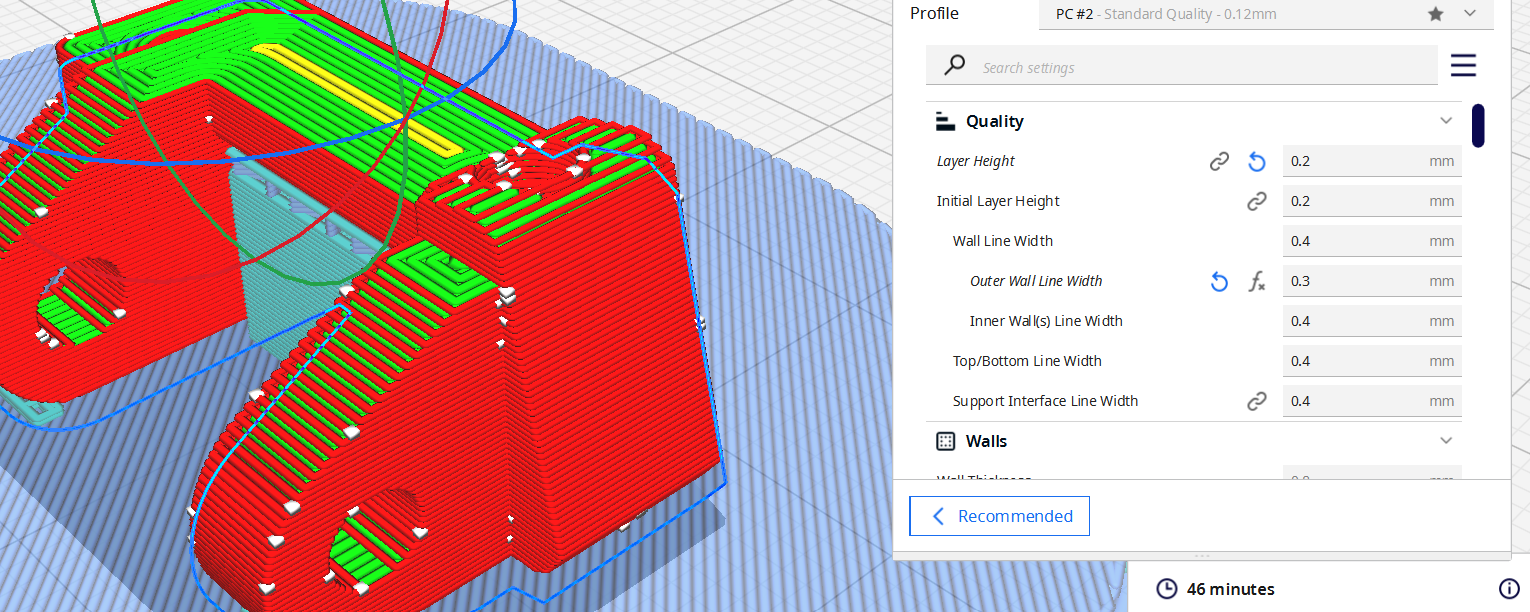
Task: Click the Search settings field
Action: point(1181,66)
